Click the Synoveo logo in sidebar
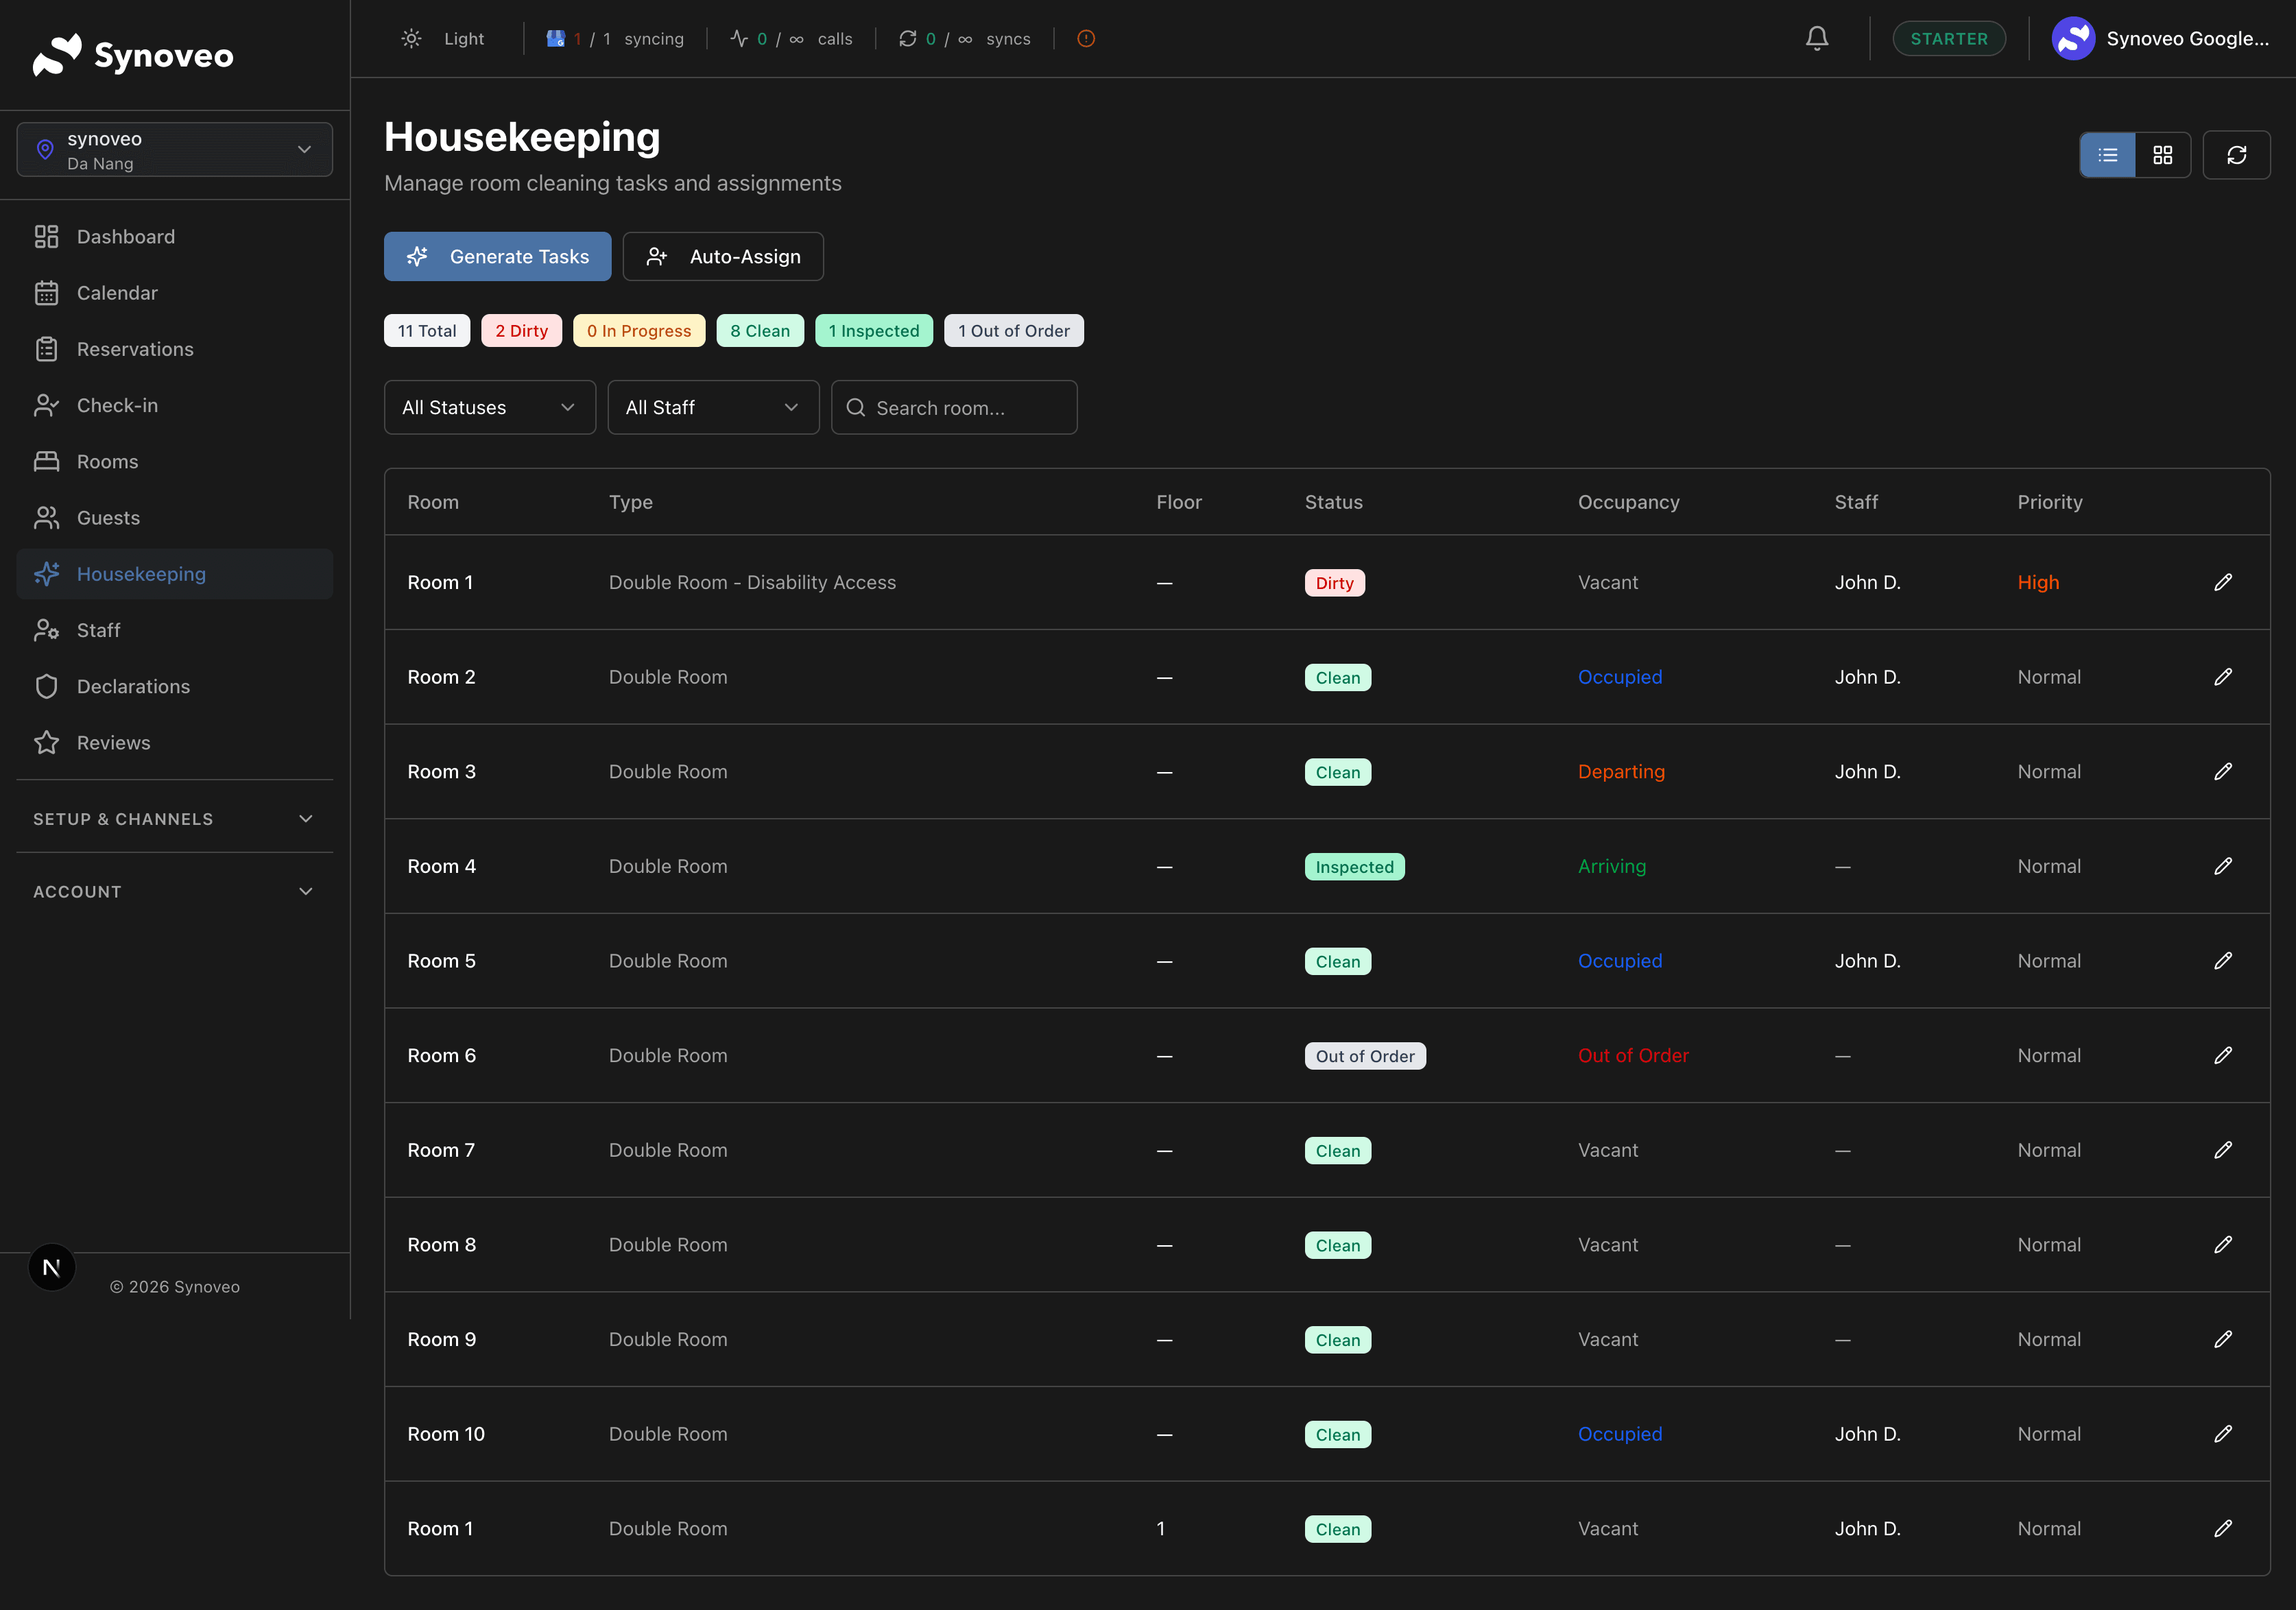2296x1610 pixels. click(133, 55)
